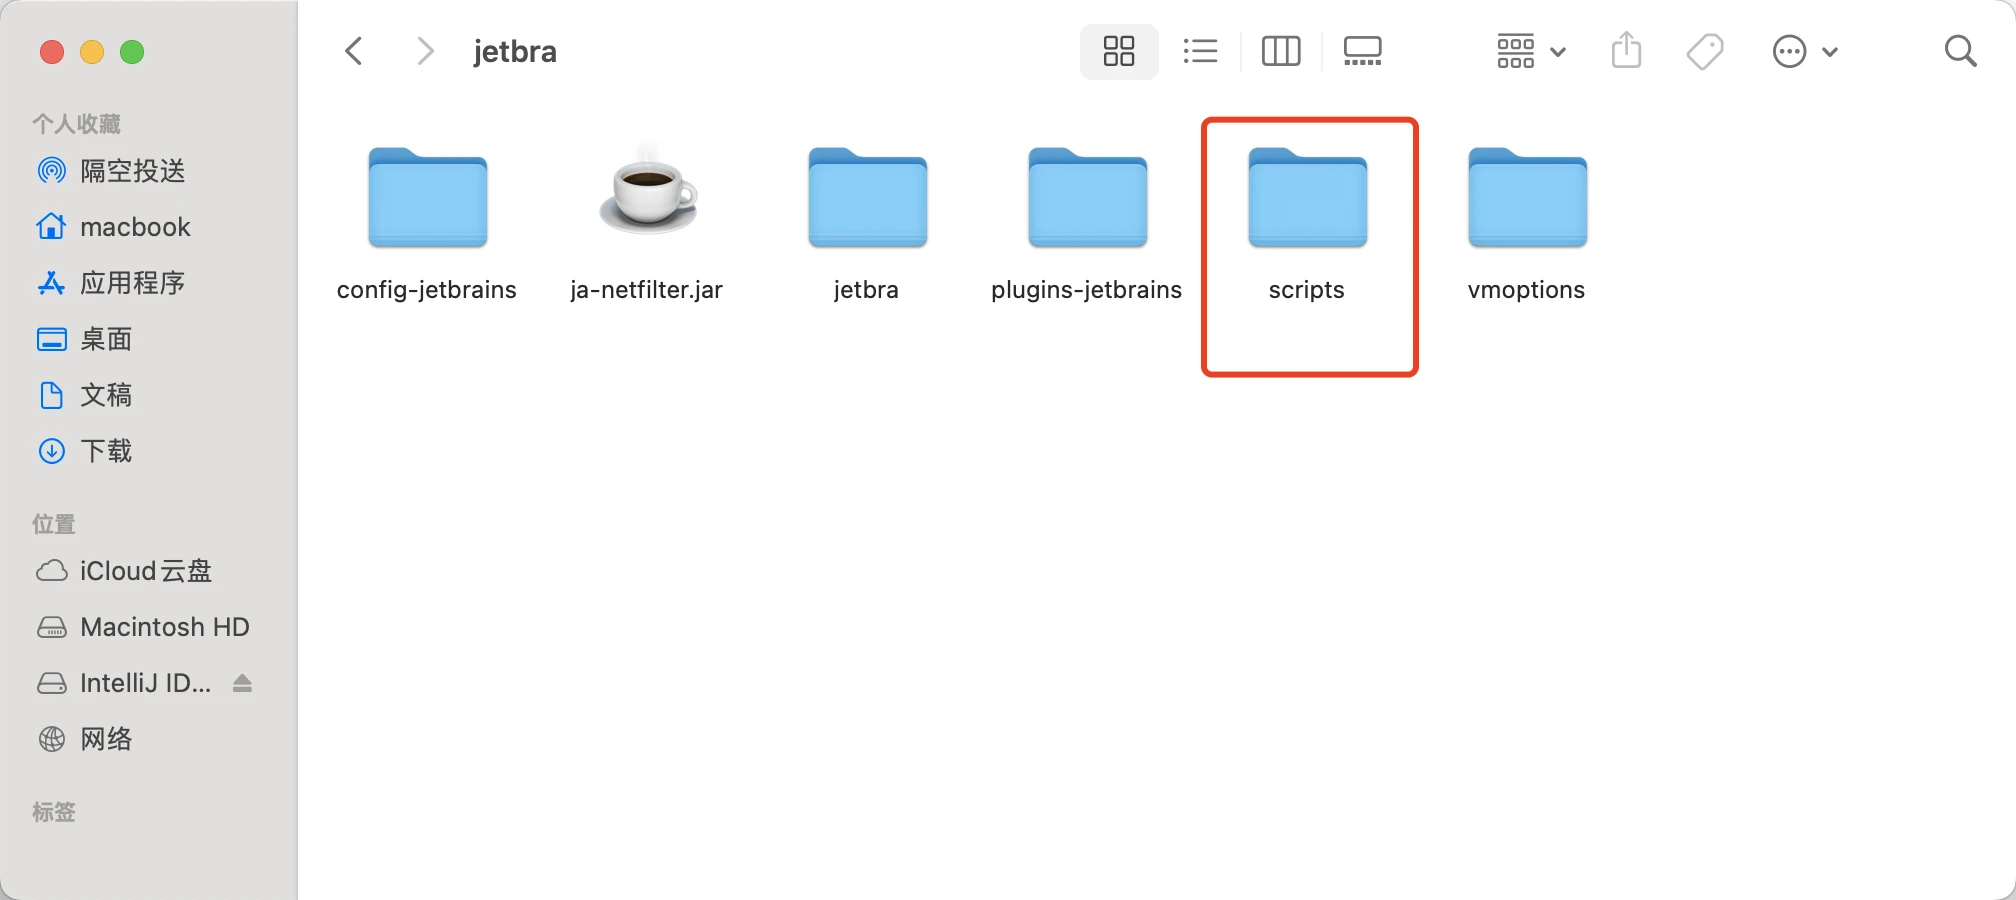This screenshot has width=2016, height=900.
Task: Switch to gallery view
Action: pos(1362,51)
